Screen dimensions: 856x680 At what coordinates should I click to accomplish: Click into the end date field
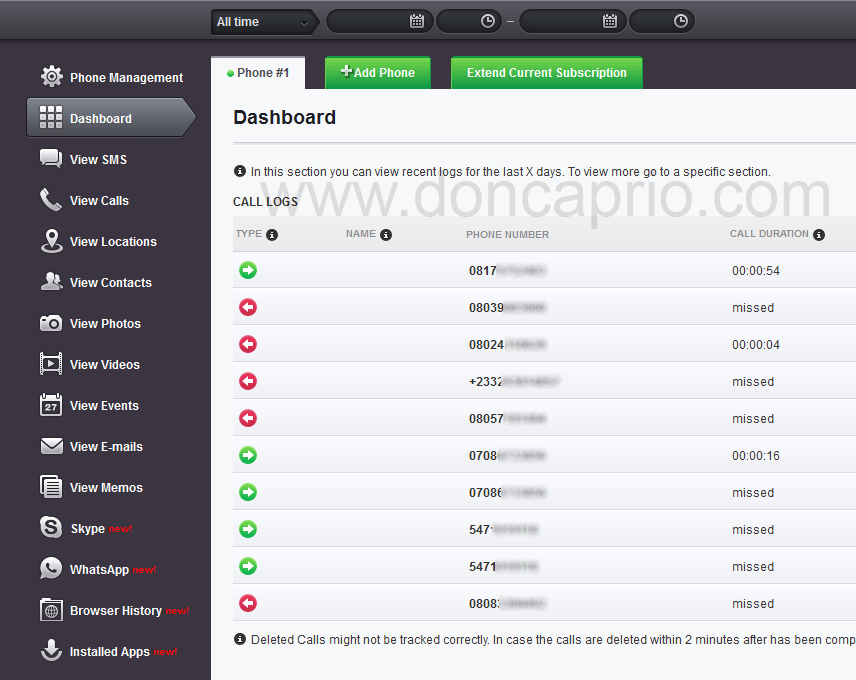[573, 21]
